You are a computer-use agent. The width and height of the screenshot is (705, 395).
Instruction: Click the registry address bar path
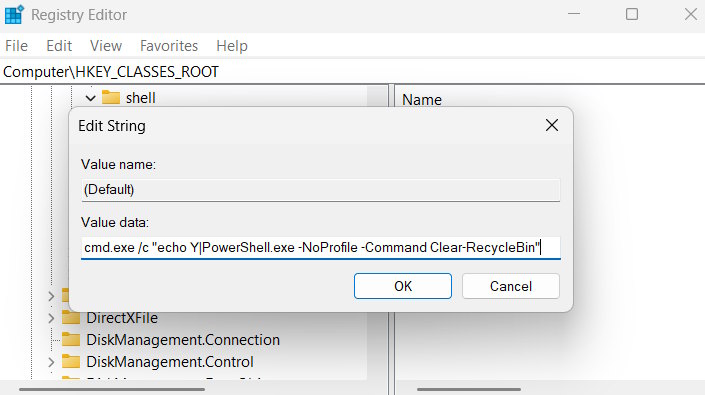point(111,72)
